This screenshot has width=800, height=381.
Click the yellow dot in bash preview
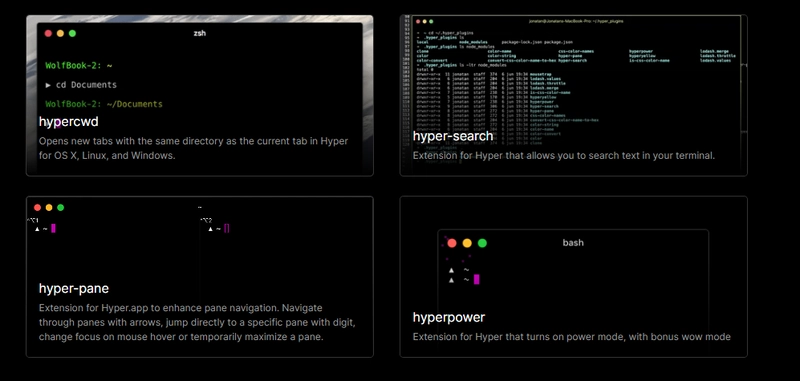coord(467,243)
